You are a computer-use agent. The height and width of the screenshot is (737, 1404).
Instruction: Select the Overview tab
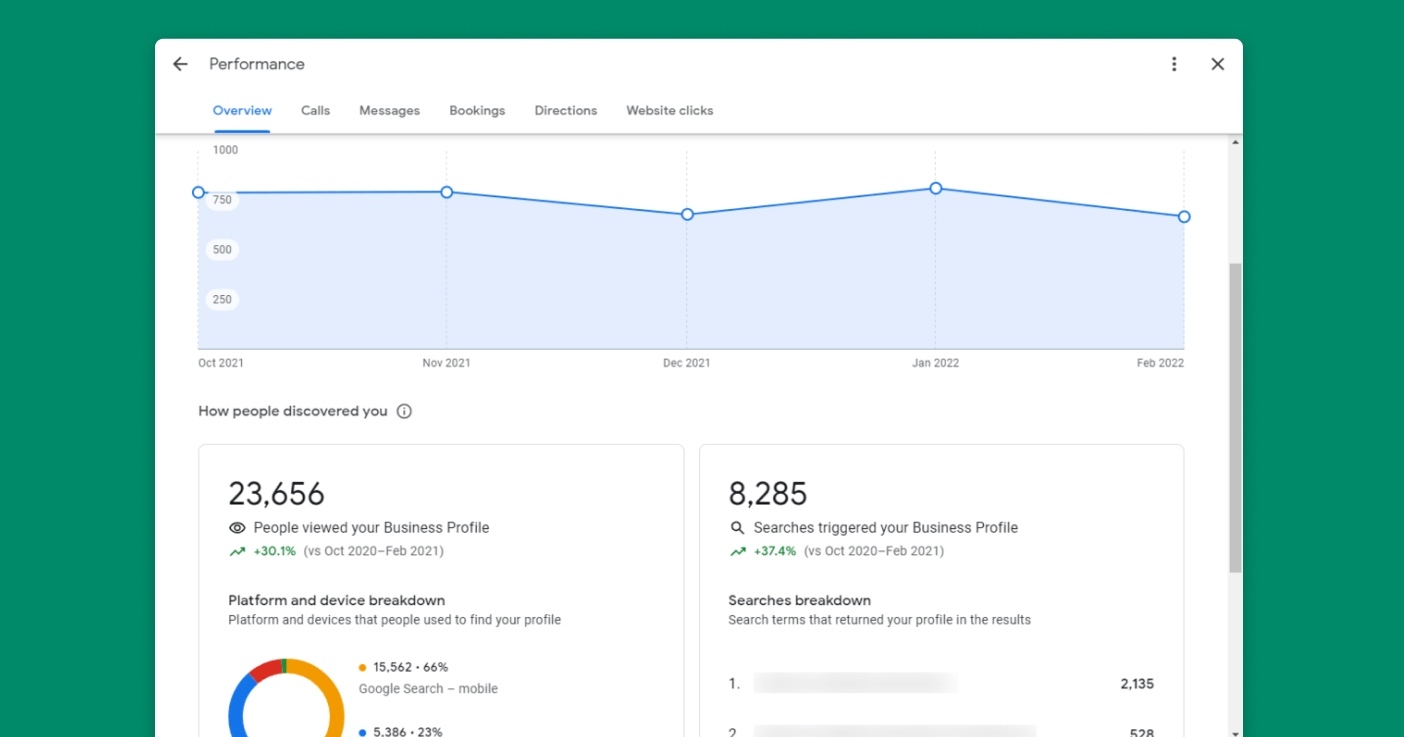(242, 110)
